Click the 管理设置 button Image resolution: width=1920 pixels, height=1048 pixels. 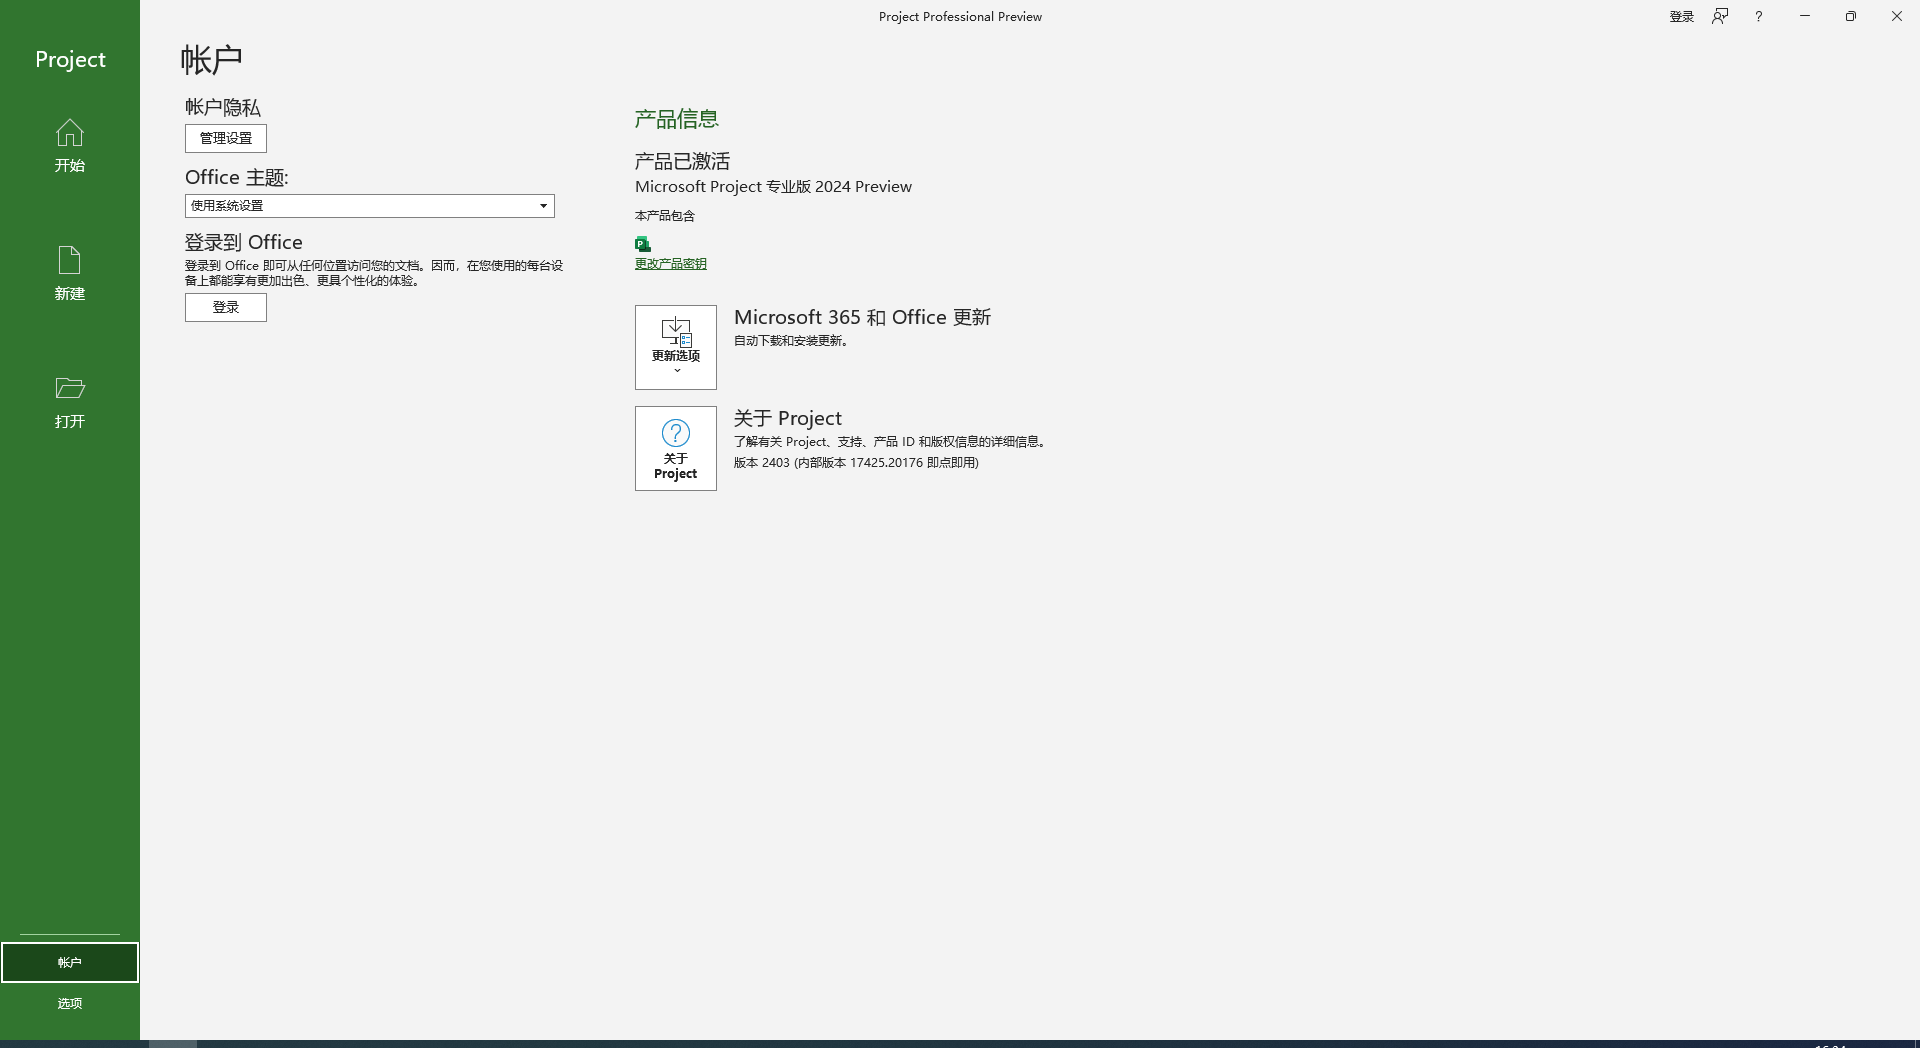click(x=225, y=138)
